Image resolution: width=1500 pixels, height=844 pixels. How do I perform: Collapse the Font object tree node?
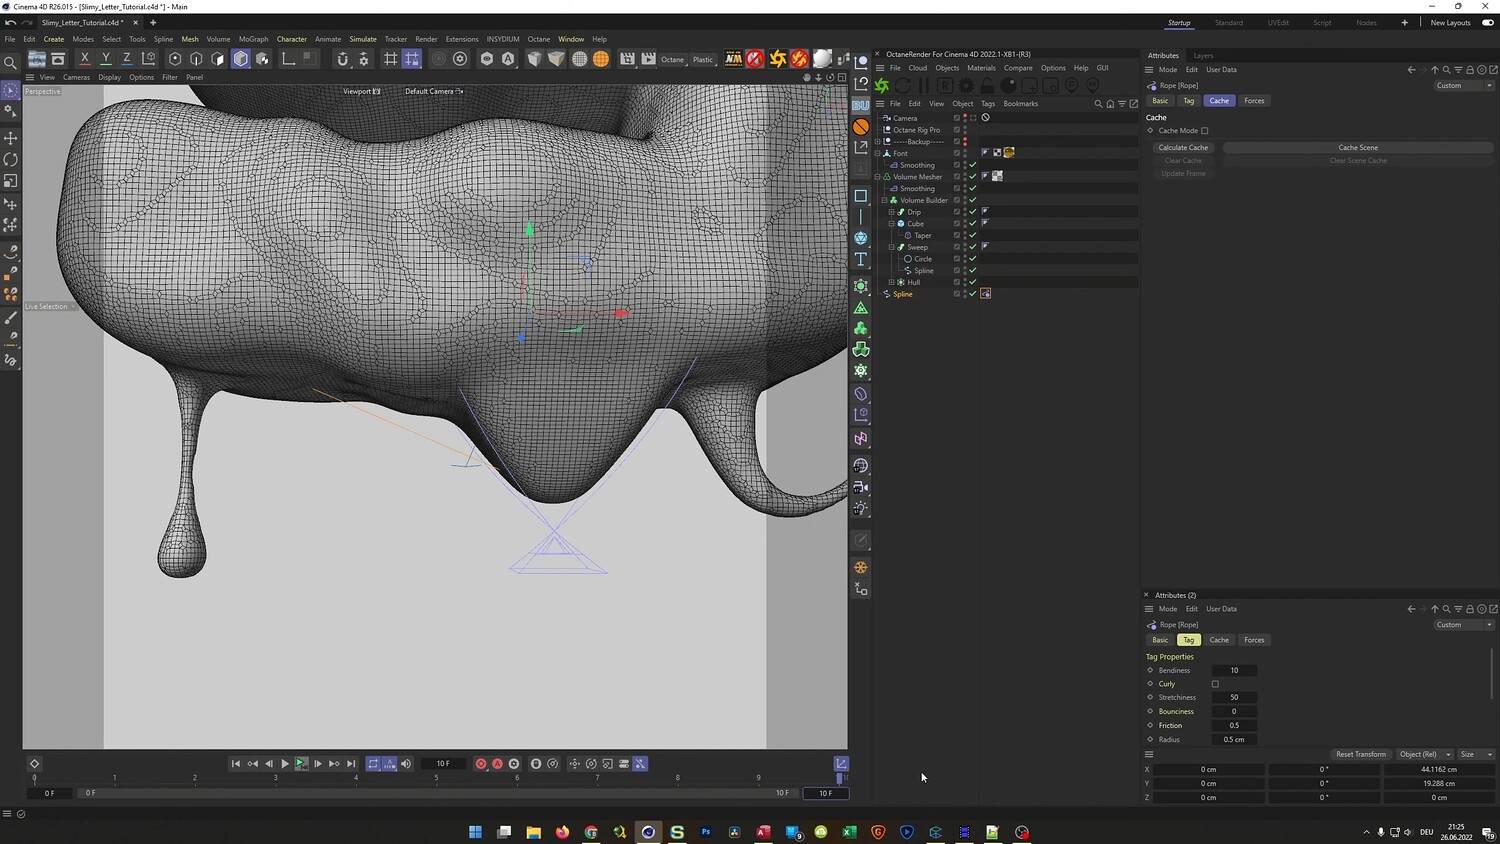878,153
